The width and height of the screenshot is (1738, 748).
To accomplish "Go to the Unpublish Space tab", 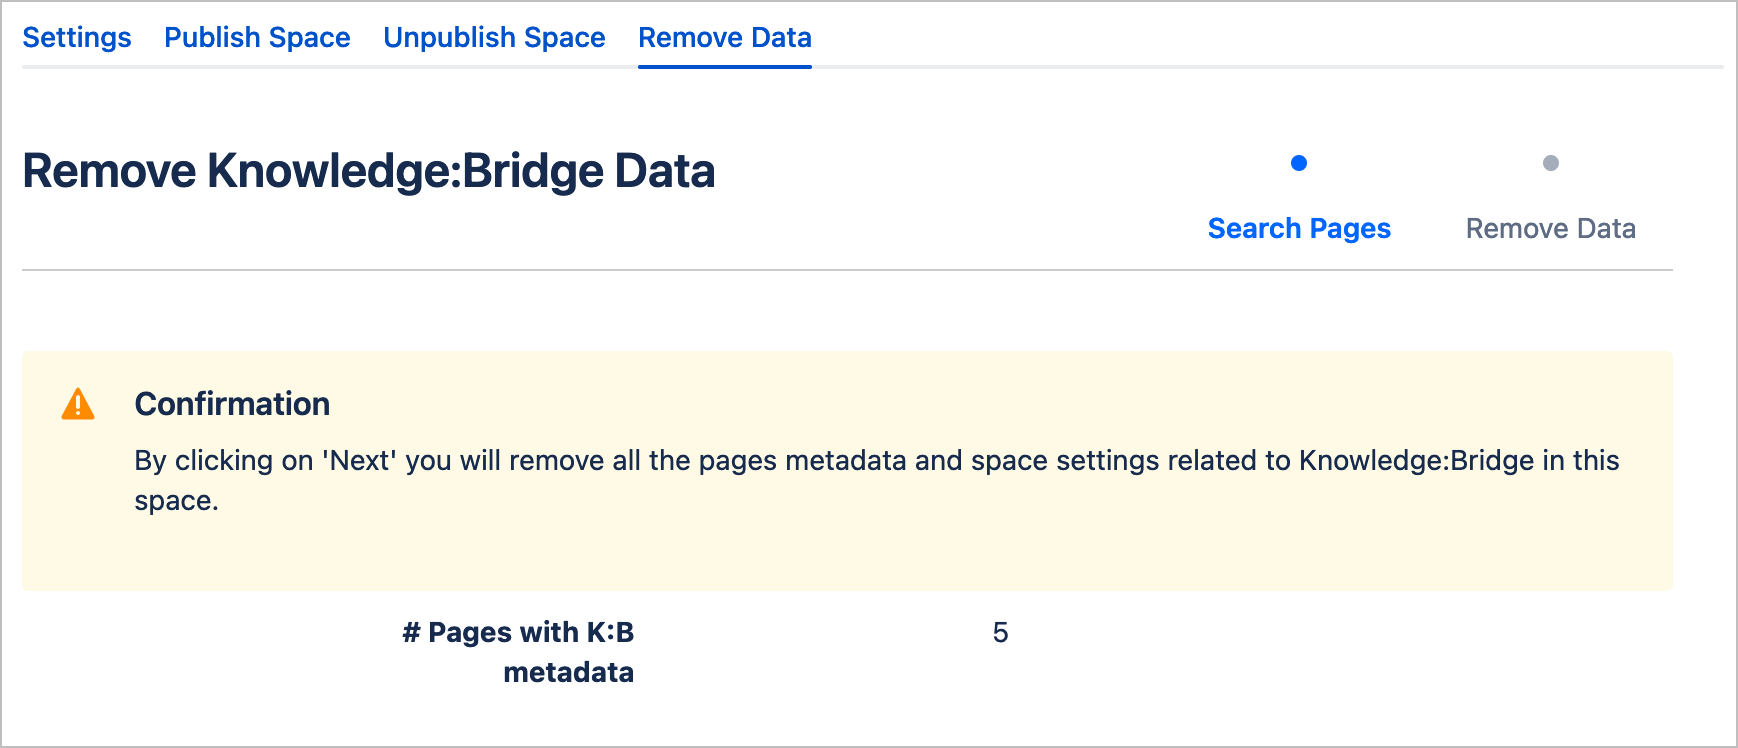I will pos(494,38).
